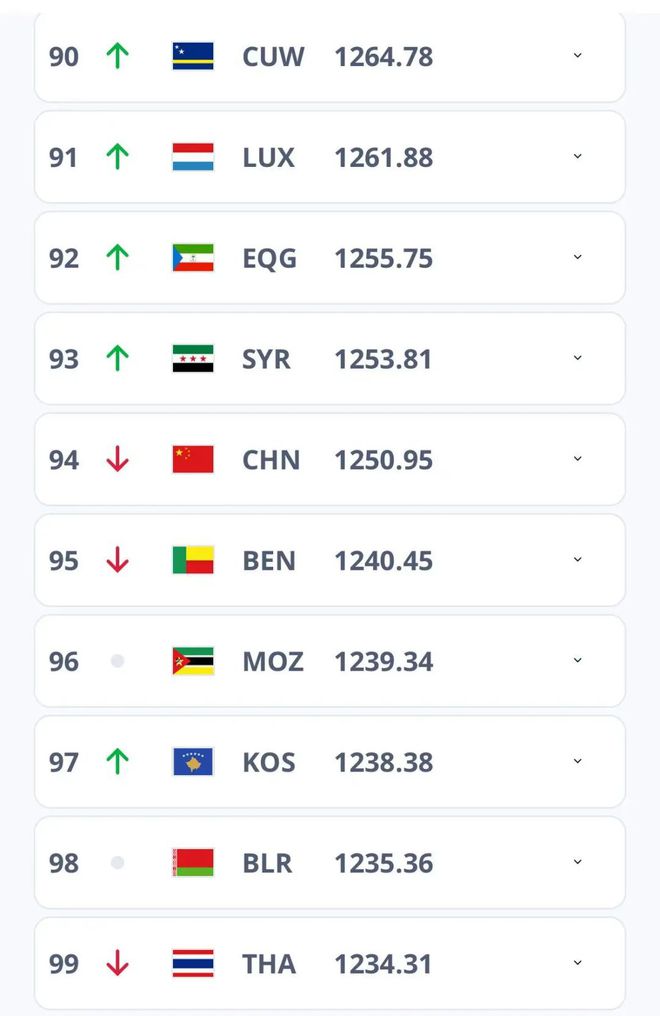Click the Thailand flag icon
Viewport: 660px width, 1016px height.
[x=193, y=963]
